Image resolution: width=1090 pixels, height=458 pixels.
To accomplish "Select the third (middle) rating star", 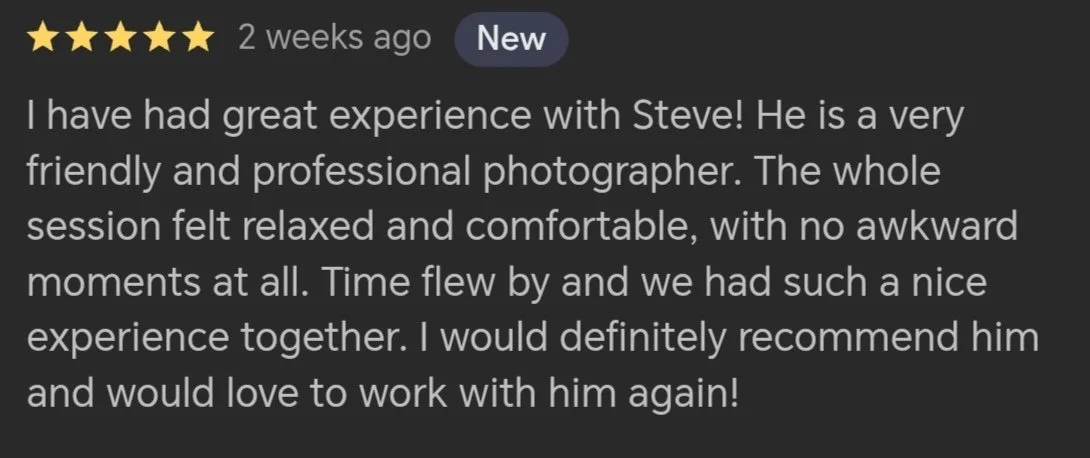I will click(x=120, y=38).
